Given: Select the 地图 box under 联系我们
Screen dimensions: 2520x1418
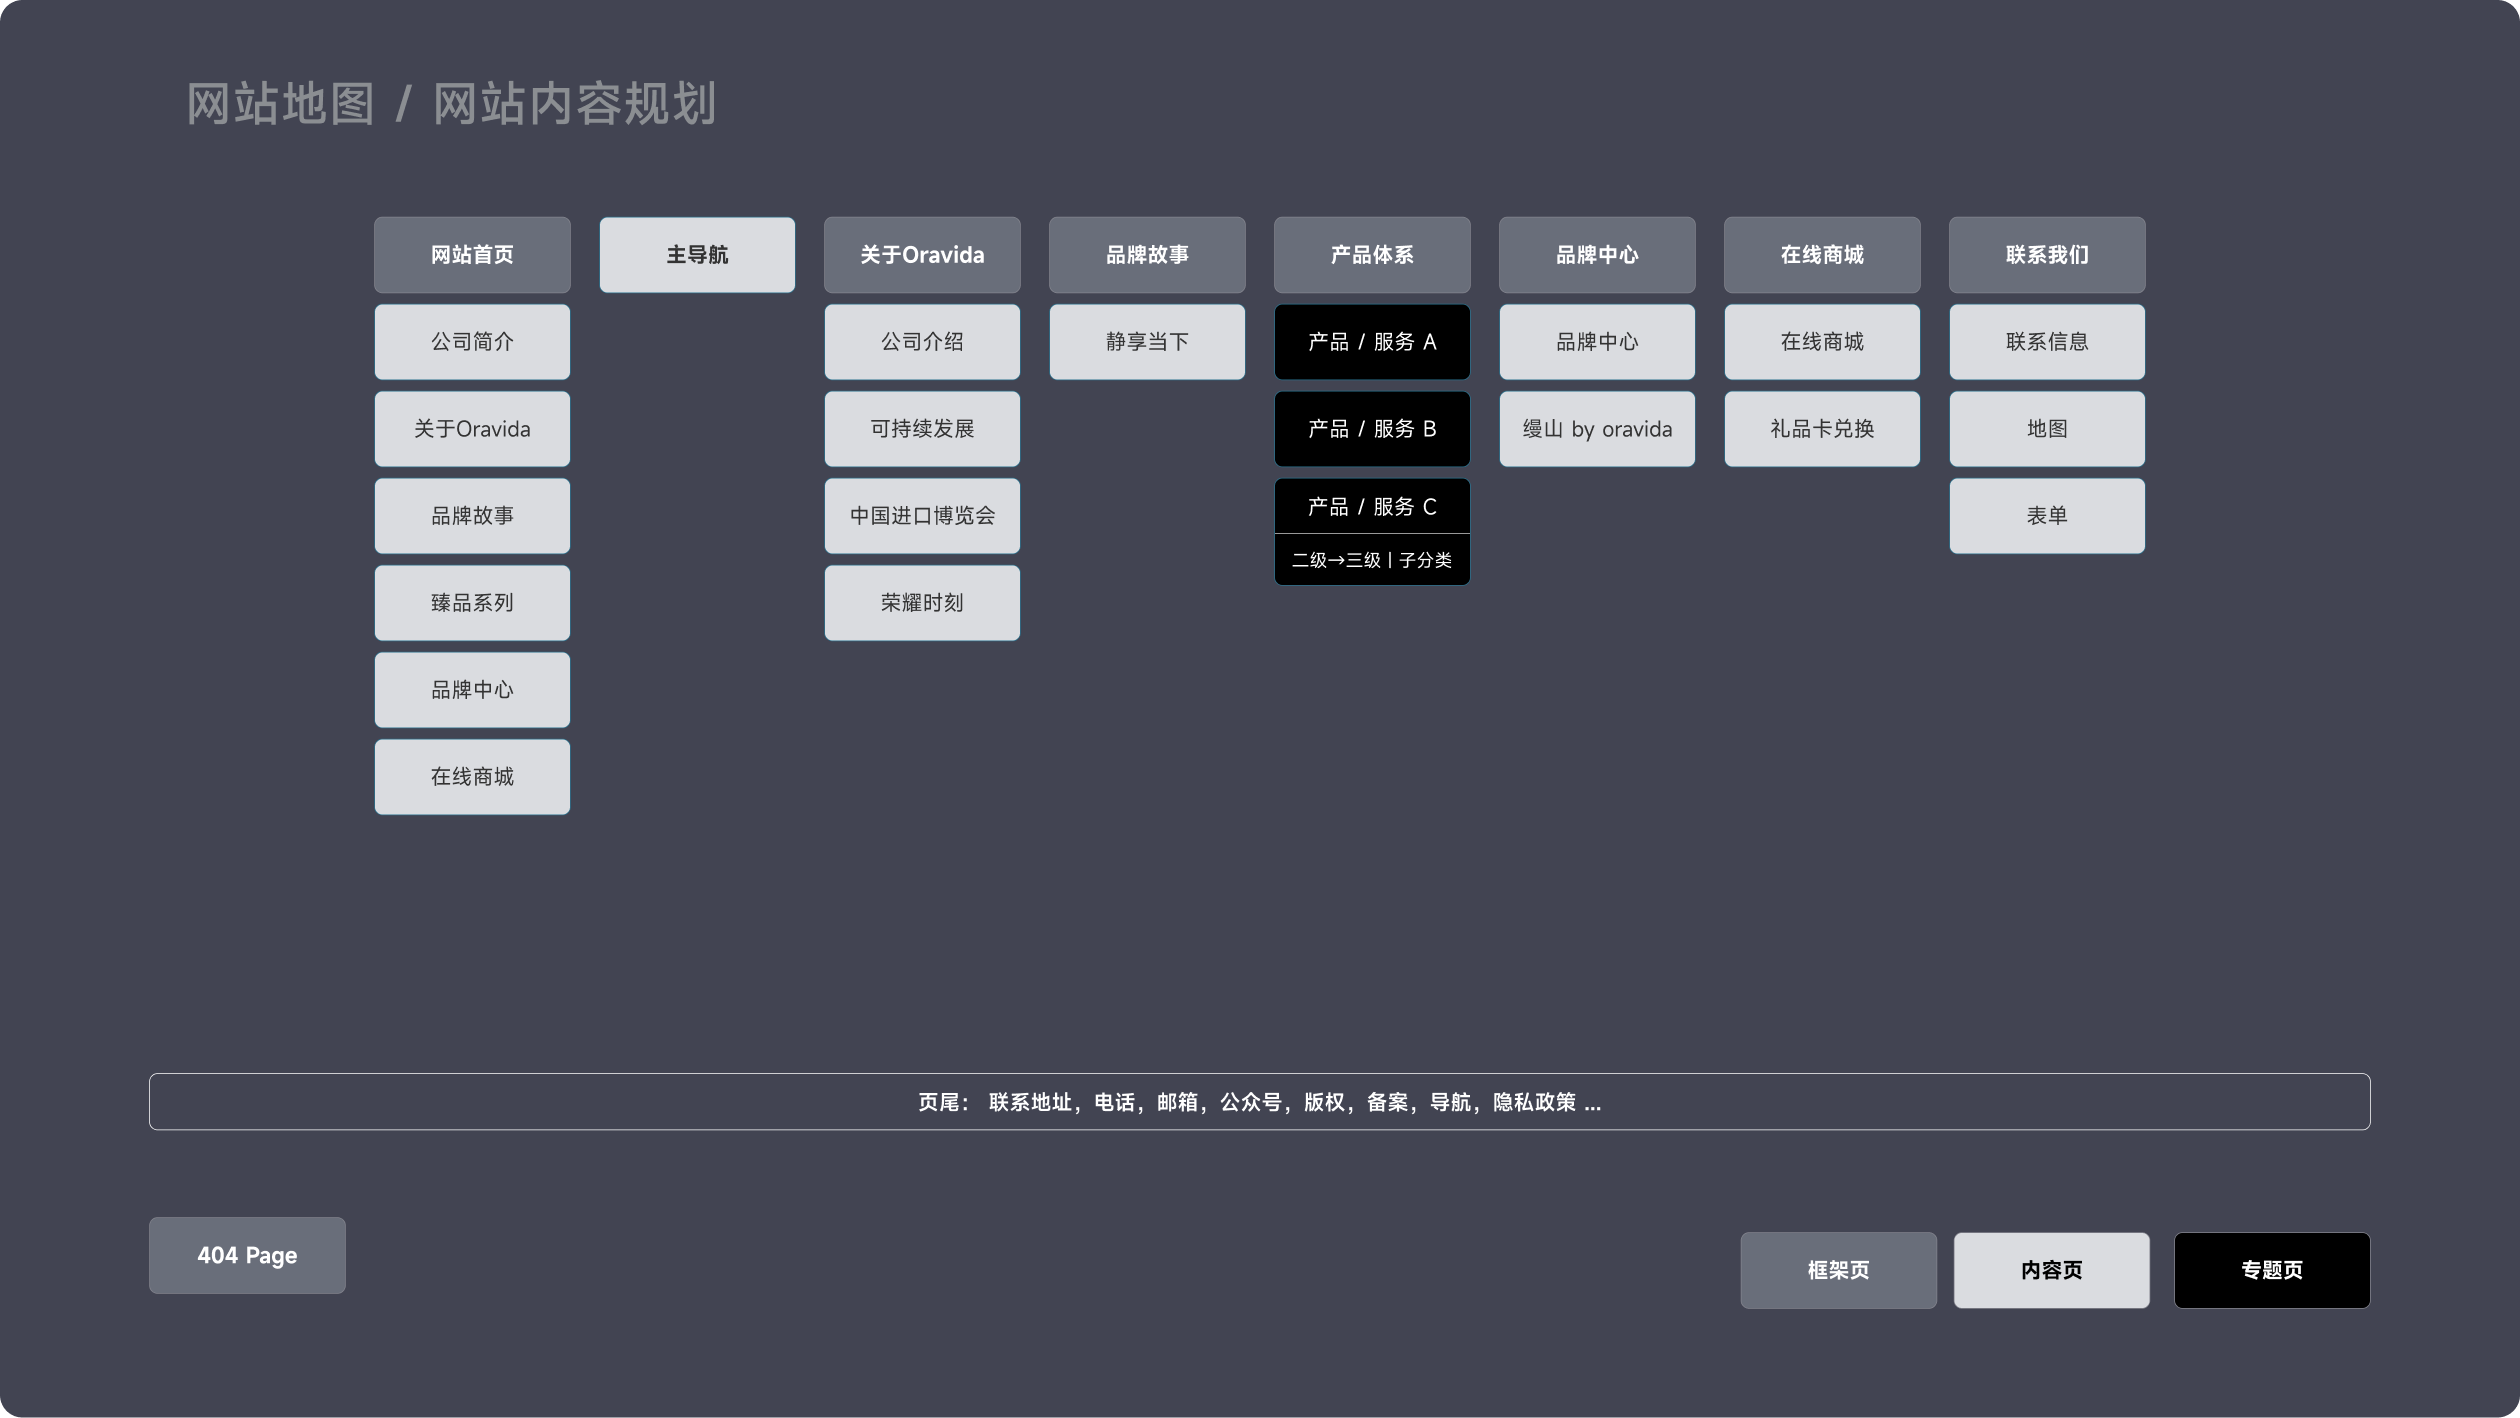Looking at the screenshot, I should (x=2047, y=429).
